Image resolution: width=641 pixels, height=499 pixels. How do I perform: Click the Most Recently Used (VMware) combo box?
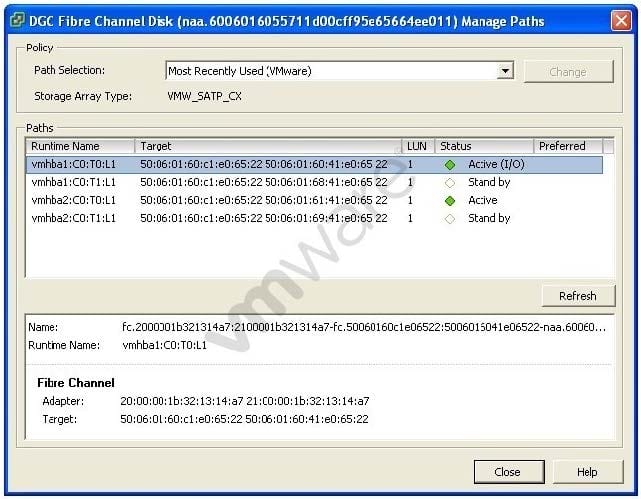(x=339, y=71)
